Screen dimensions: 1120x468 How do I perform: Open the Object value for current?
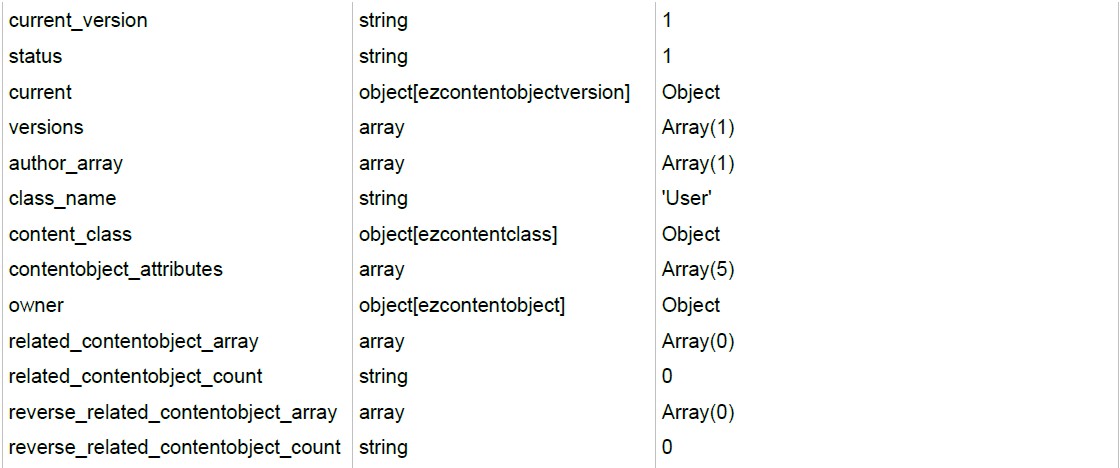click(691, 92)
